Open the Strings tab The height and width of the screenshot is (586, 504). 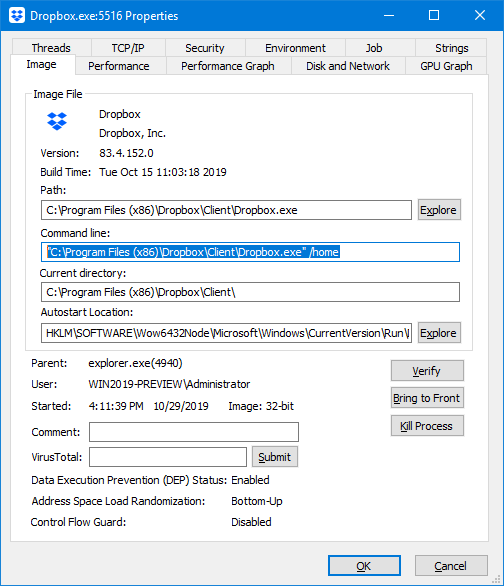click(451, 48)
